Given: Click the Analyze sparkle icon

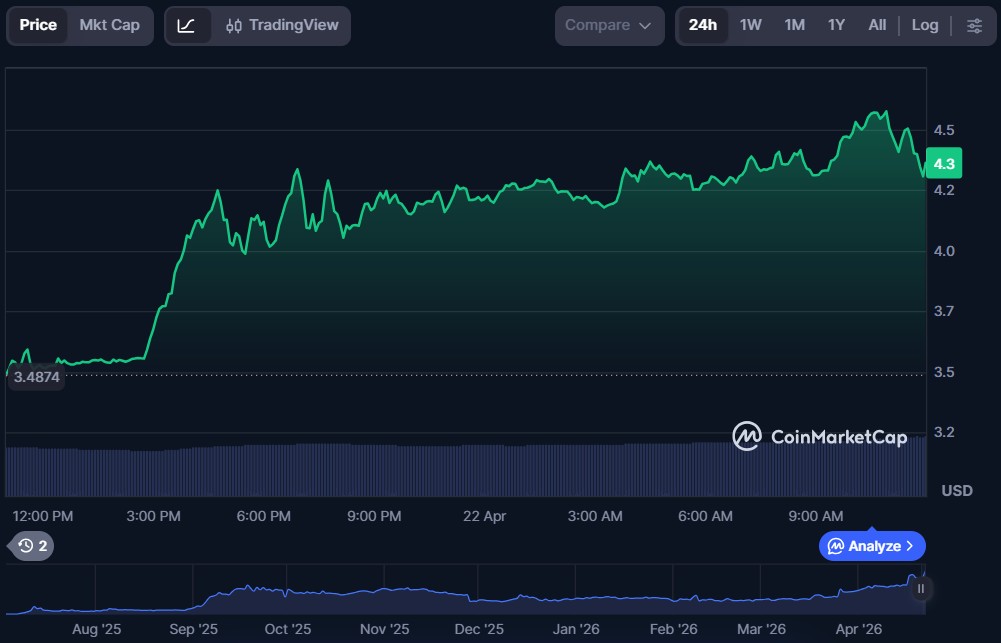Looking at the screenshot, I should 835,546.
